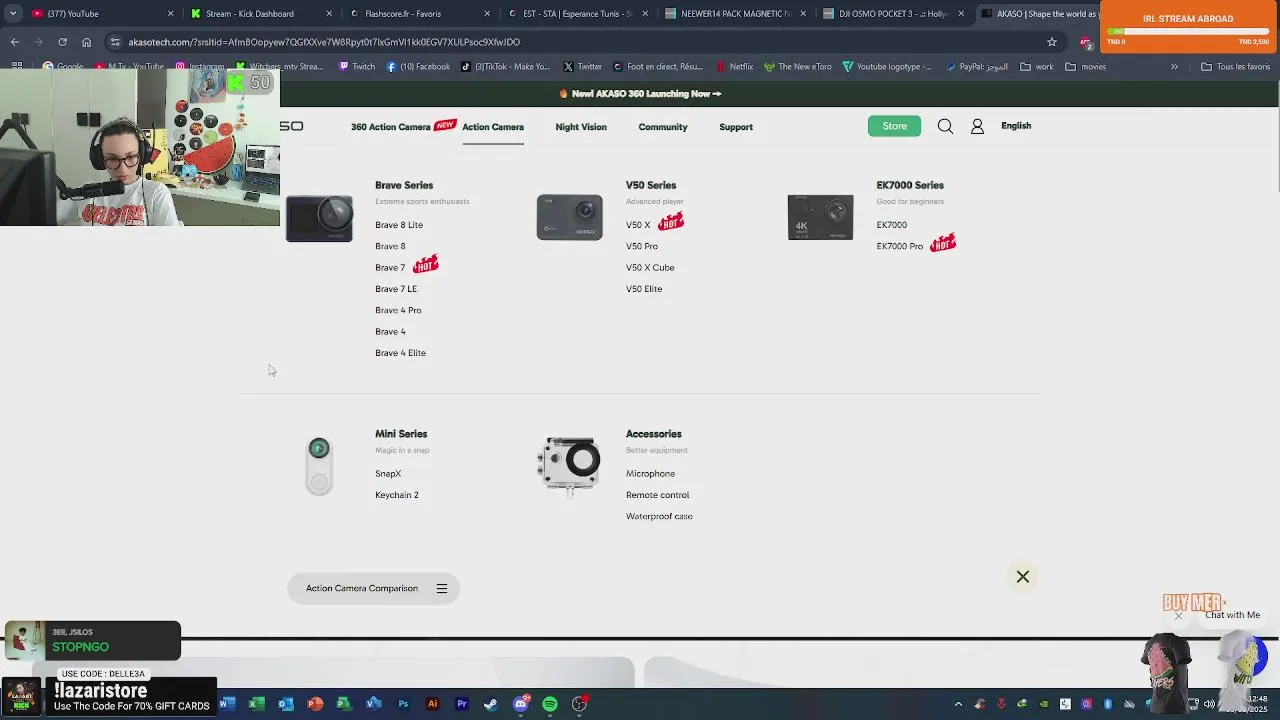
Task: Open the 360 Action Camera menu
Action: [391, 127]
